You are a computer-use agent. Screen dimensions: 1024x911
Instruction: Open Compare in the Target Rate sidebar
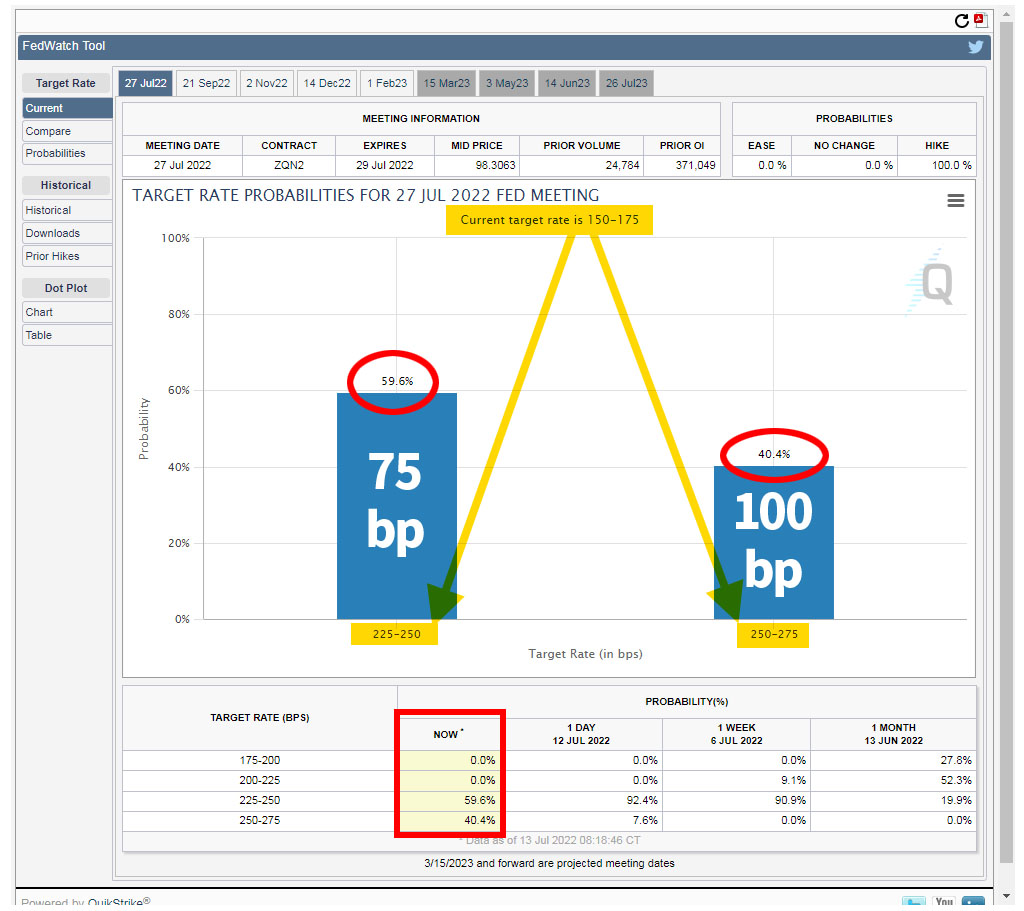point(67,131)
